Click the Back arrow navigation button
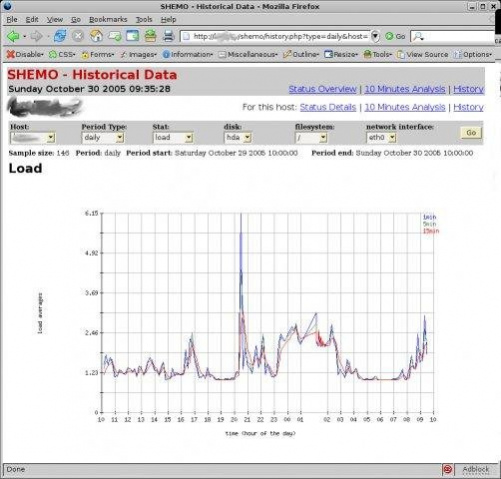This screenshot has width=501, height=479. [x=13, y=36]
